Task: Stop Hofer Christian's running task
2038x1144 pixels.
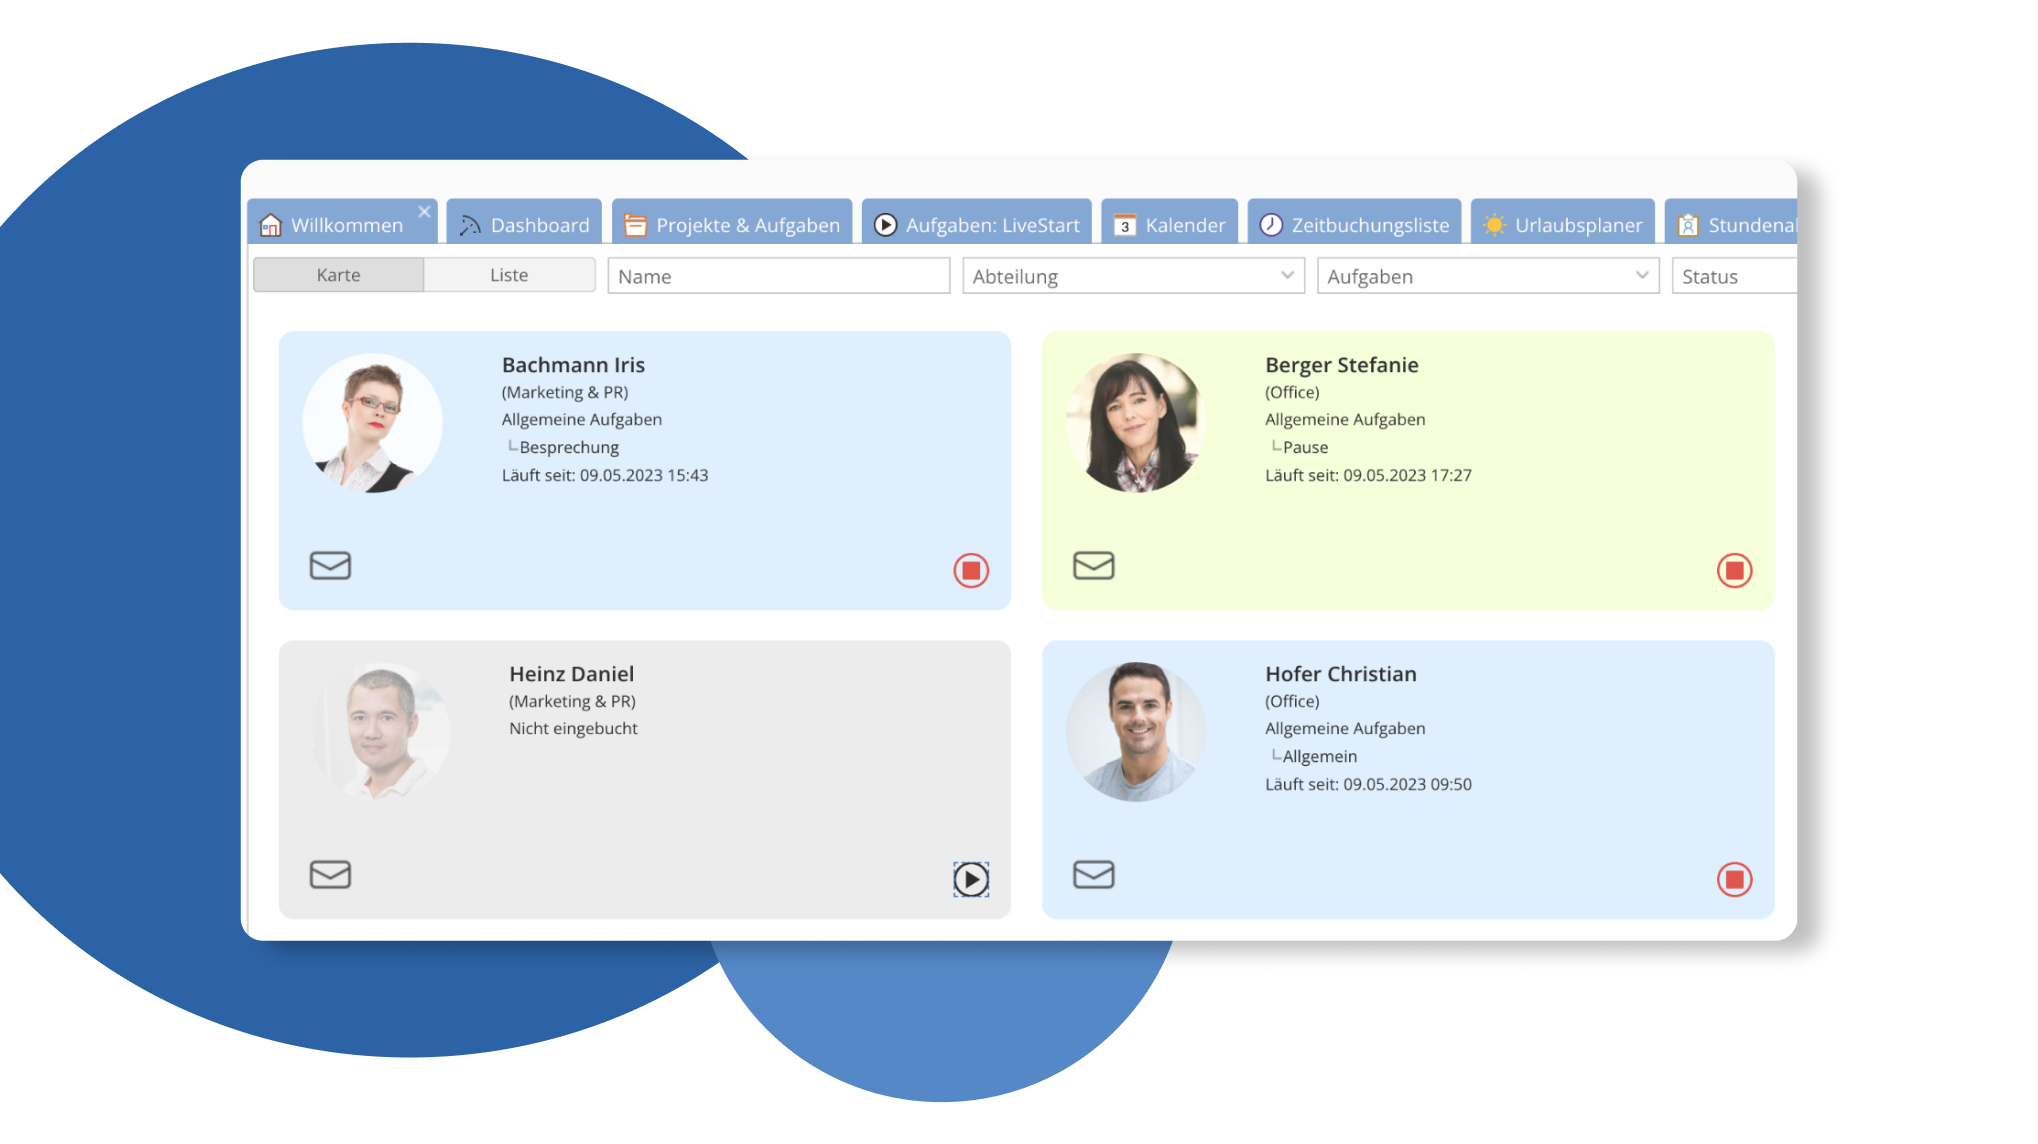Action: pos(1734,879)
